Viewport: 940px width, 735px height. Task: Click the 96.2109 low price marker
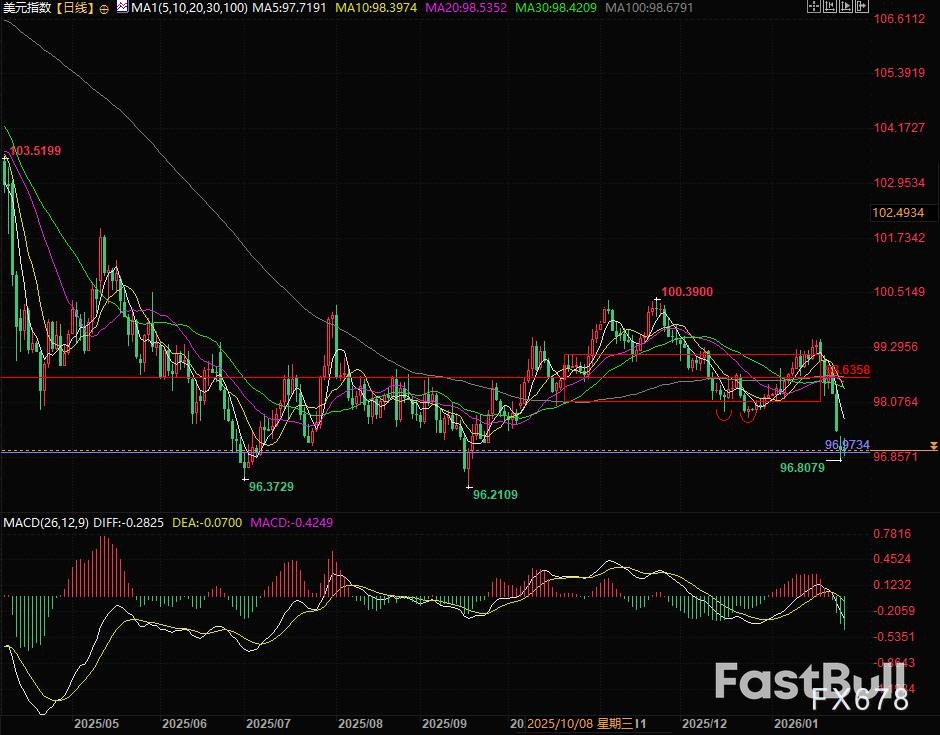(x=495, y=494)
